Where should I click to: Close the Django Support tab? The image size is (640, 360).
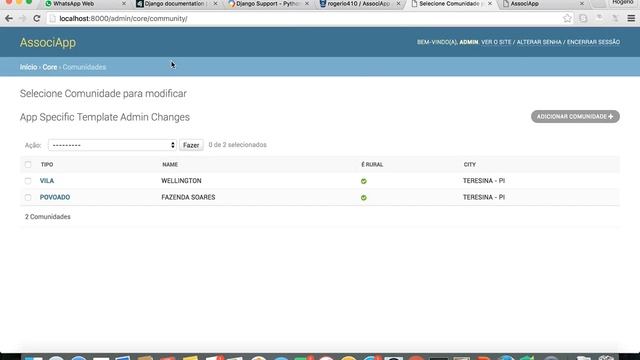pyautogui.click(x=307, y=4)
